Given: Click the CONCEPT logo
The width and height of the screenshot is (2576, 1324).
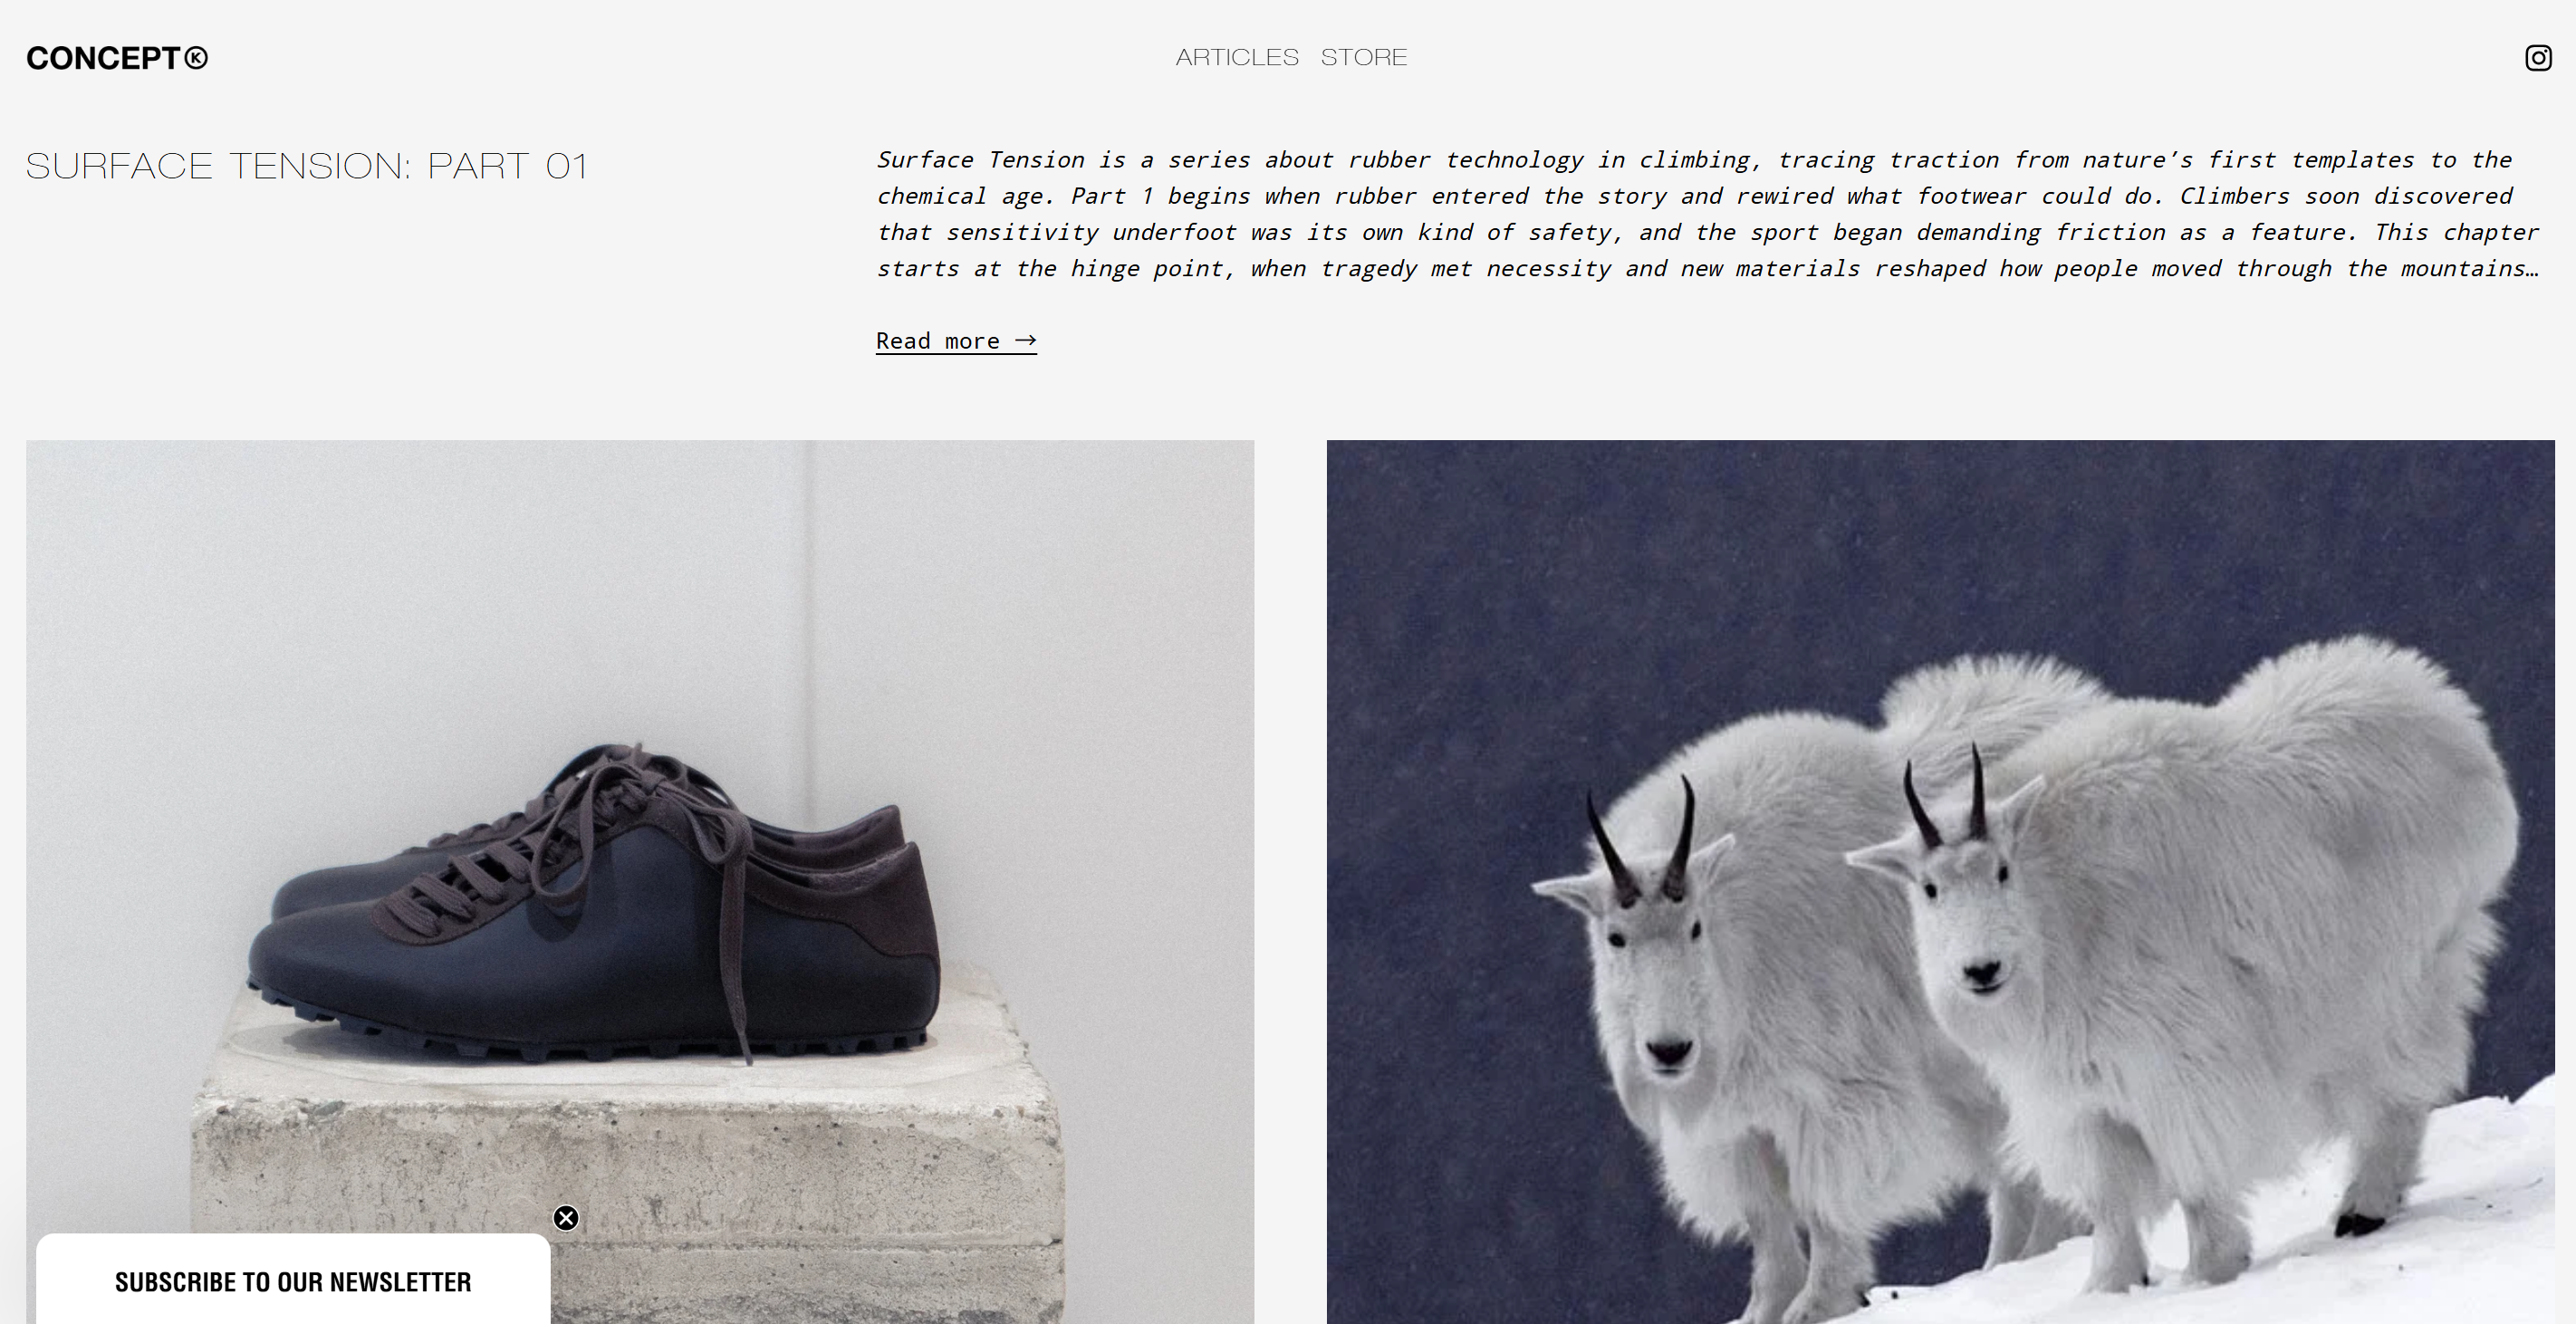Looking at the screenshot, I should [117, 58].
